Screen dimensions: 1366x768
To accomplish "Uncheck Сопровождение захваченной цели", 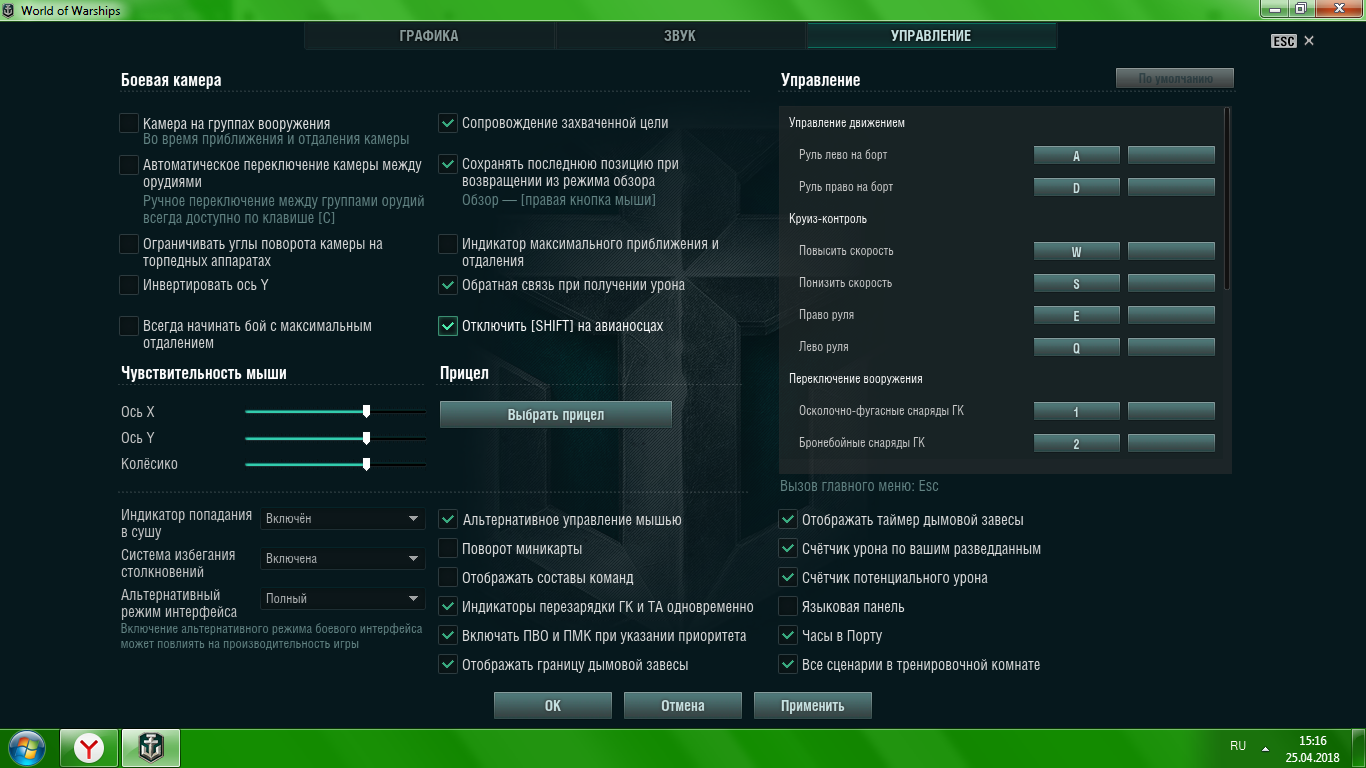I will (448, 123).
